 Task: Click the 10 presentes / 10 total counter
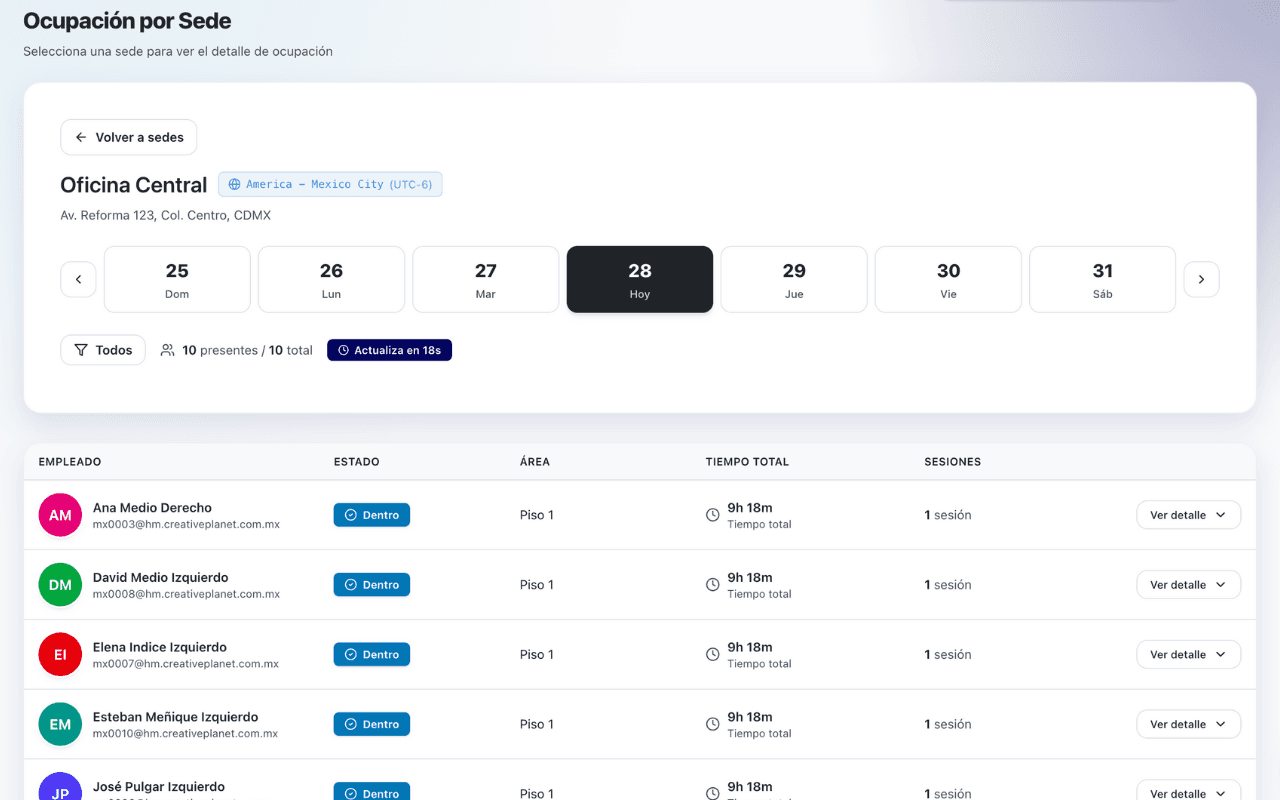pos(237,350)
